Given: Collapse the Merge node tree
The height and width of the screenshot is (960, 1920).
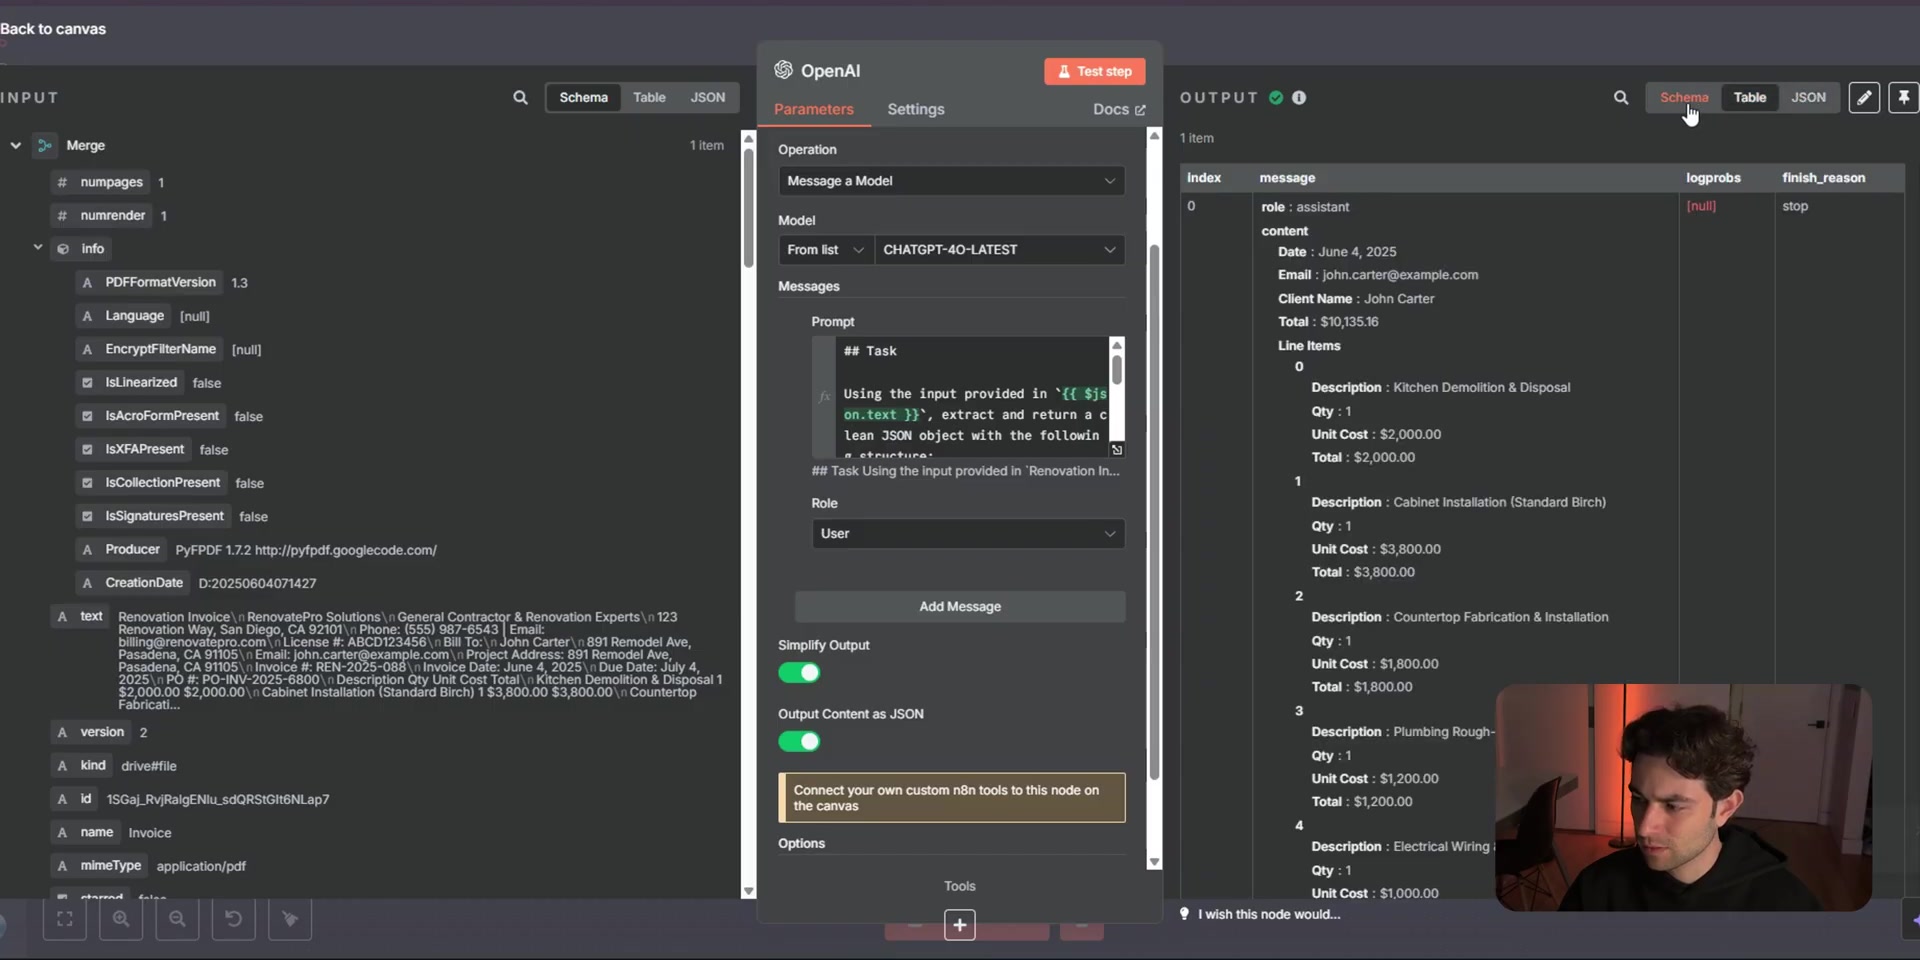Looking at the screenshot, I should 15,146.
